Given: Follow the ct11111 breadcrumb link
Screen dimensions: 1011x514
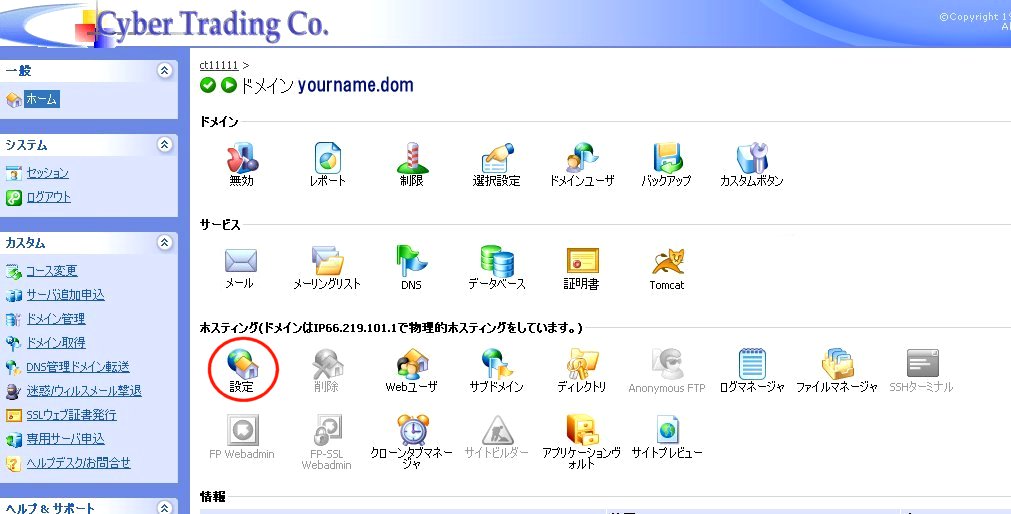Looking at the screenshot, I should [218, 65].
